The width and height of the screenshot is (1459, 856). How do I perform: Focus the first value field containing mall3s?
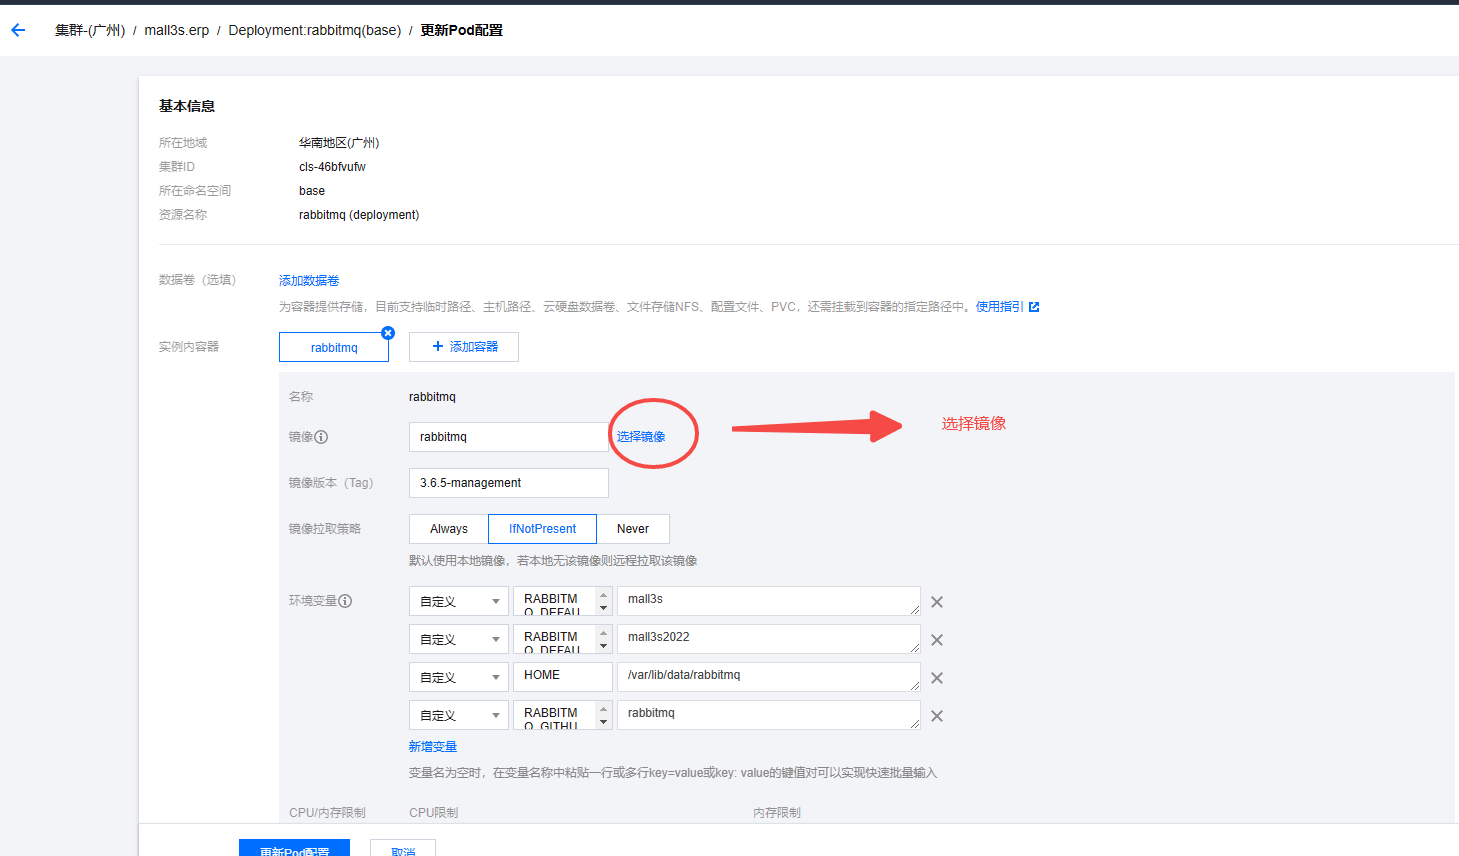[769, 601]
